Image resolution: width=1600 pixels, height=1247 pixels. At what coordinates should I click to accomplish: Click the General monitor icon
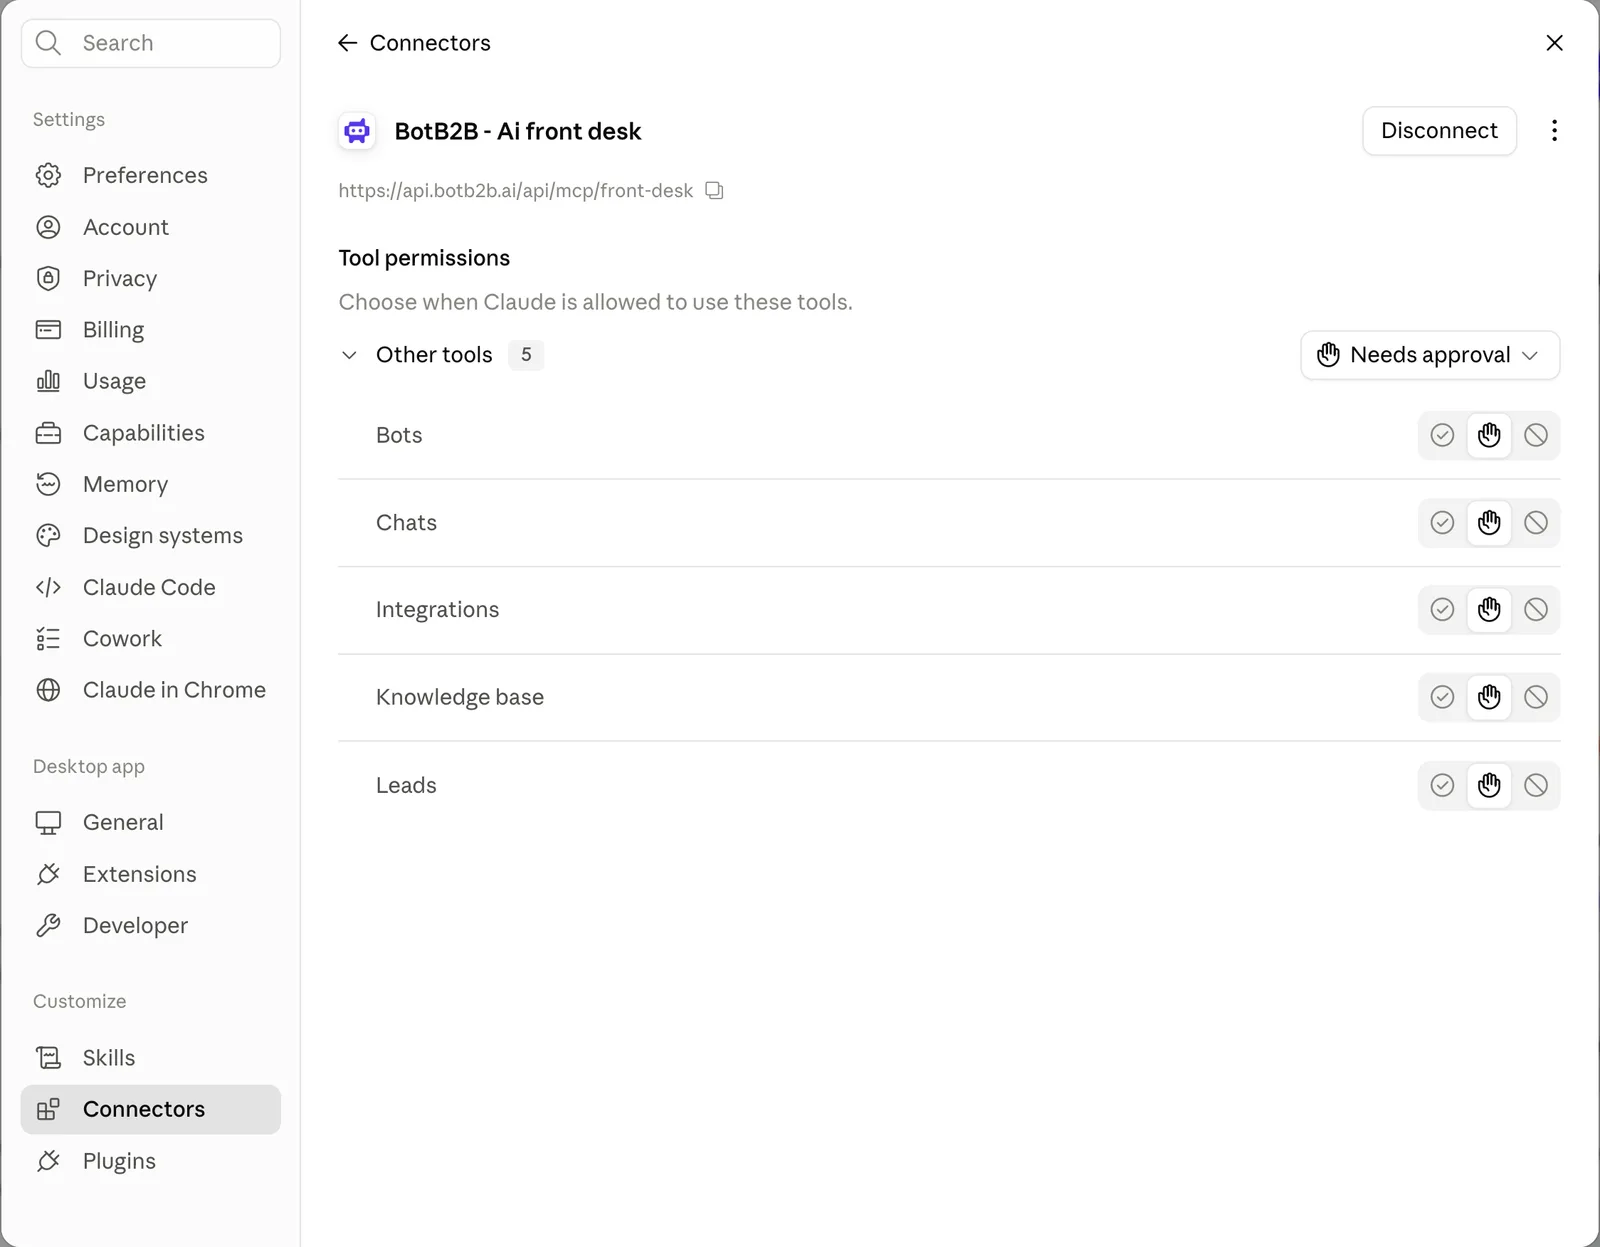pos(48,822)
